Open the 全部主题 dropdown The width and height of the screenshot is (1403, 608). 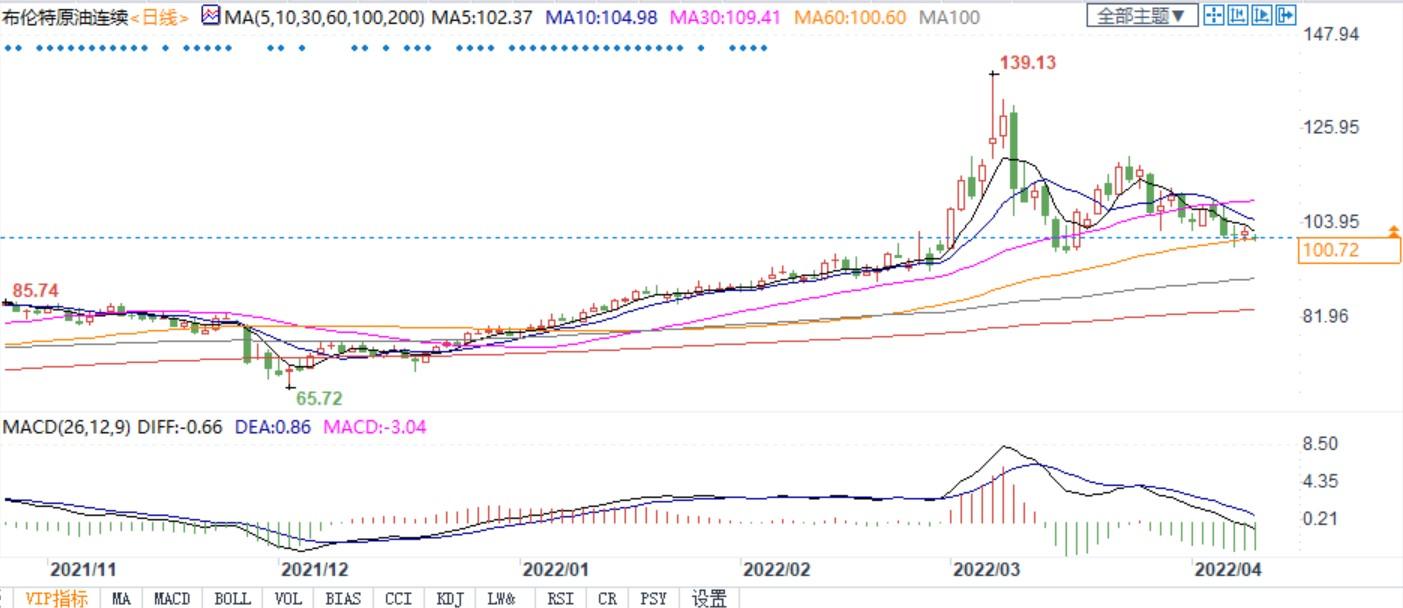(1142, 15)
